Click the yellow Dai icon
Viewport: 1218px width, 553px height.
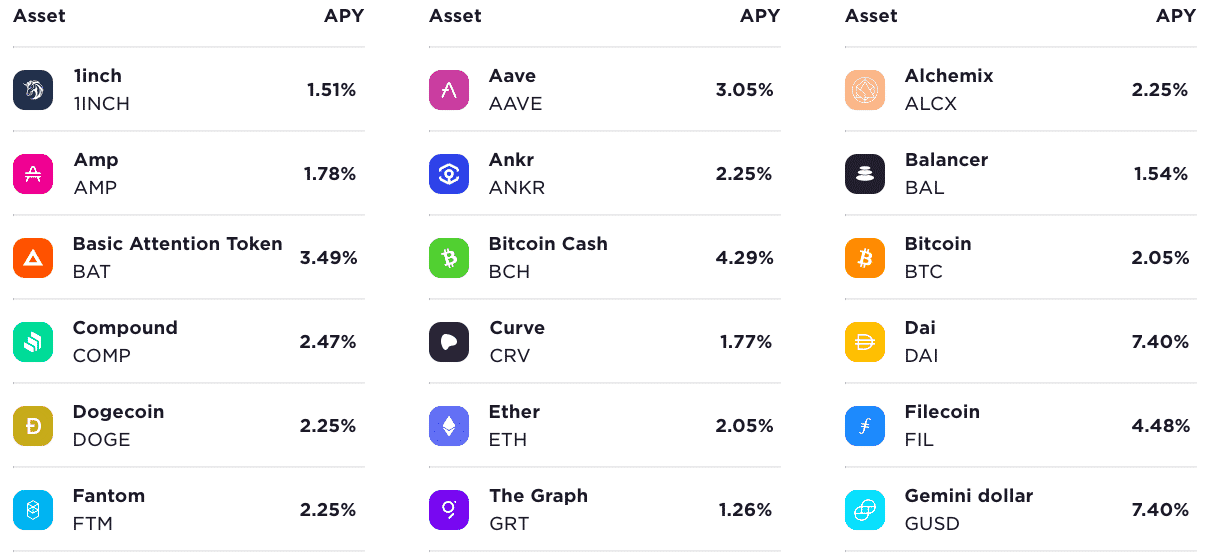(x=865, y=342)
